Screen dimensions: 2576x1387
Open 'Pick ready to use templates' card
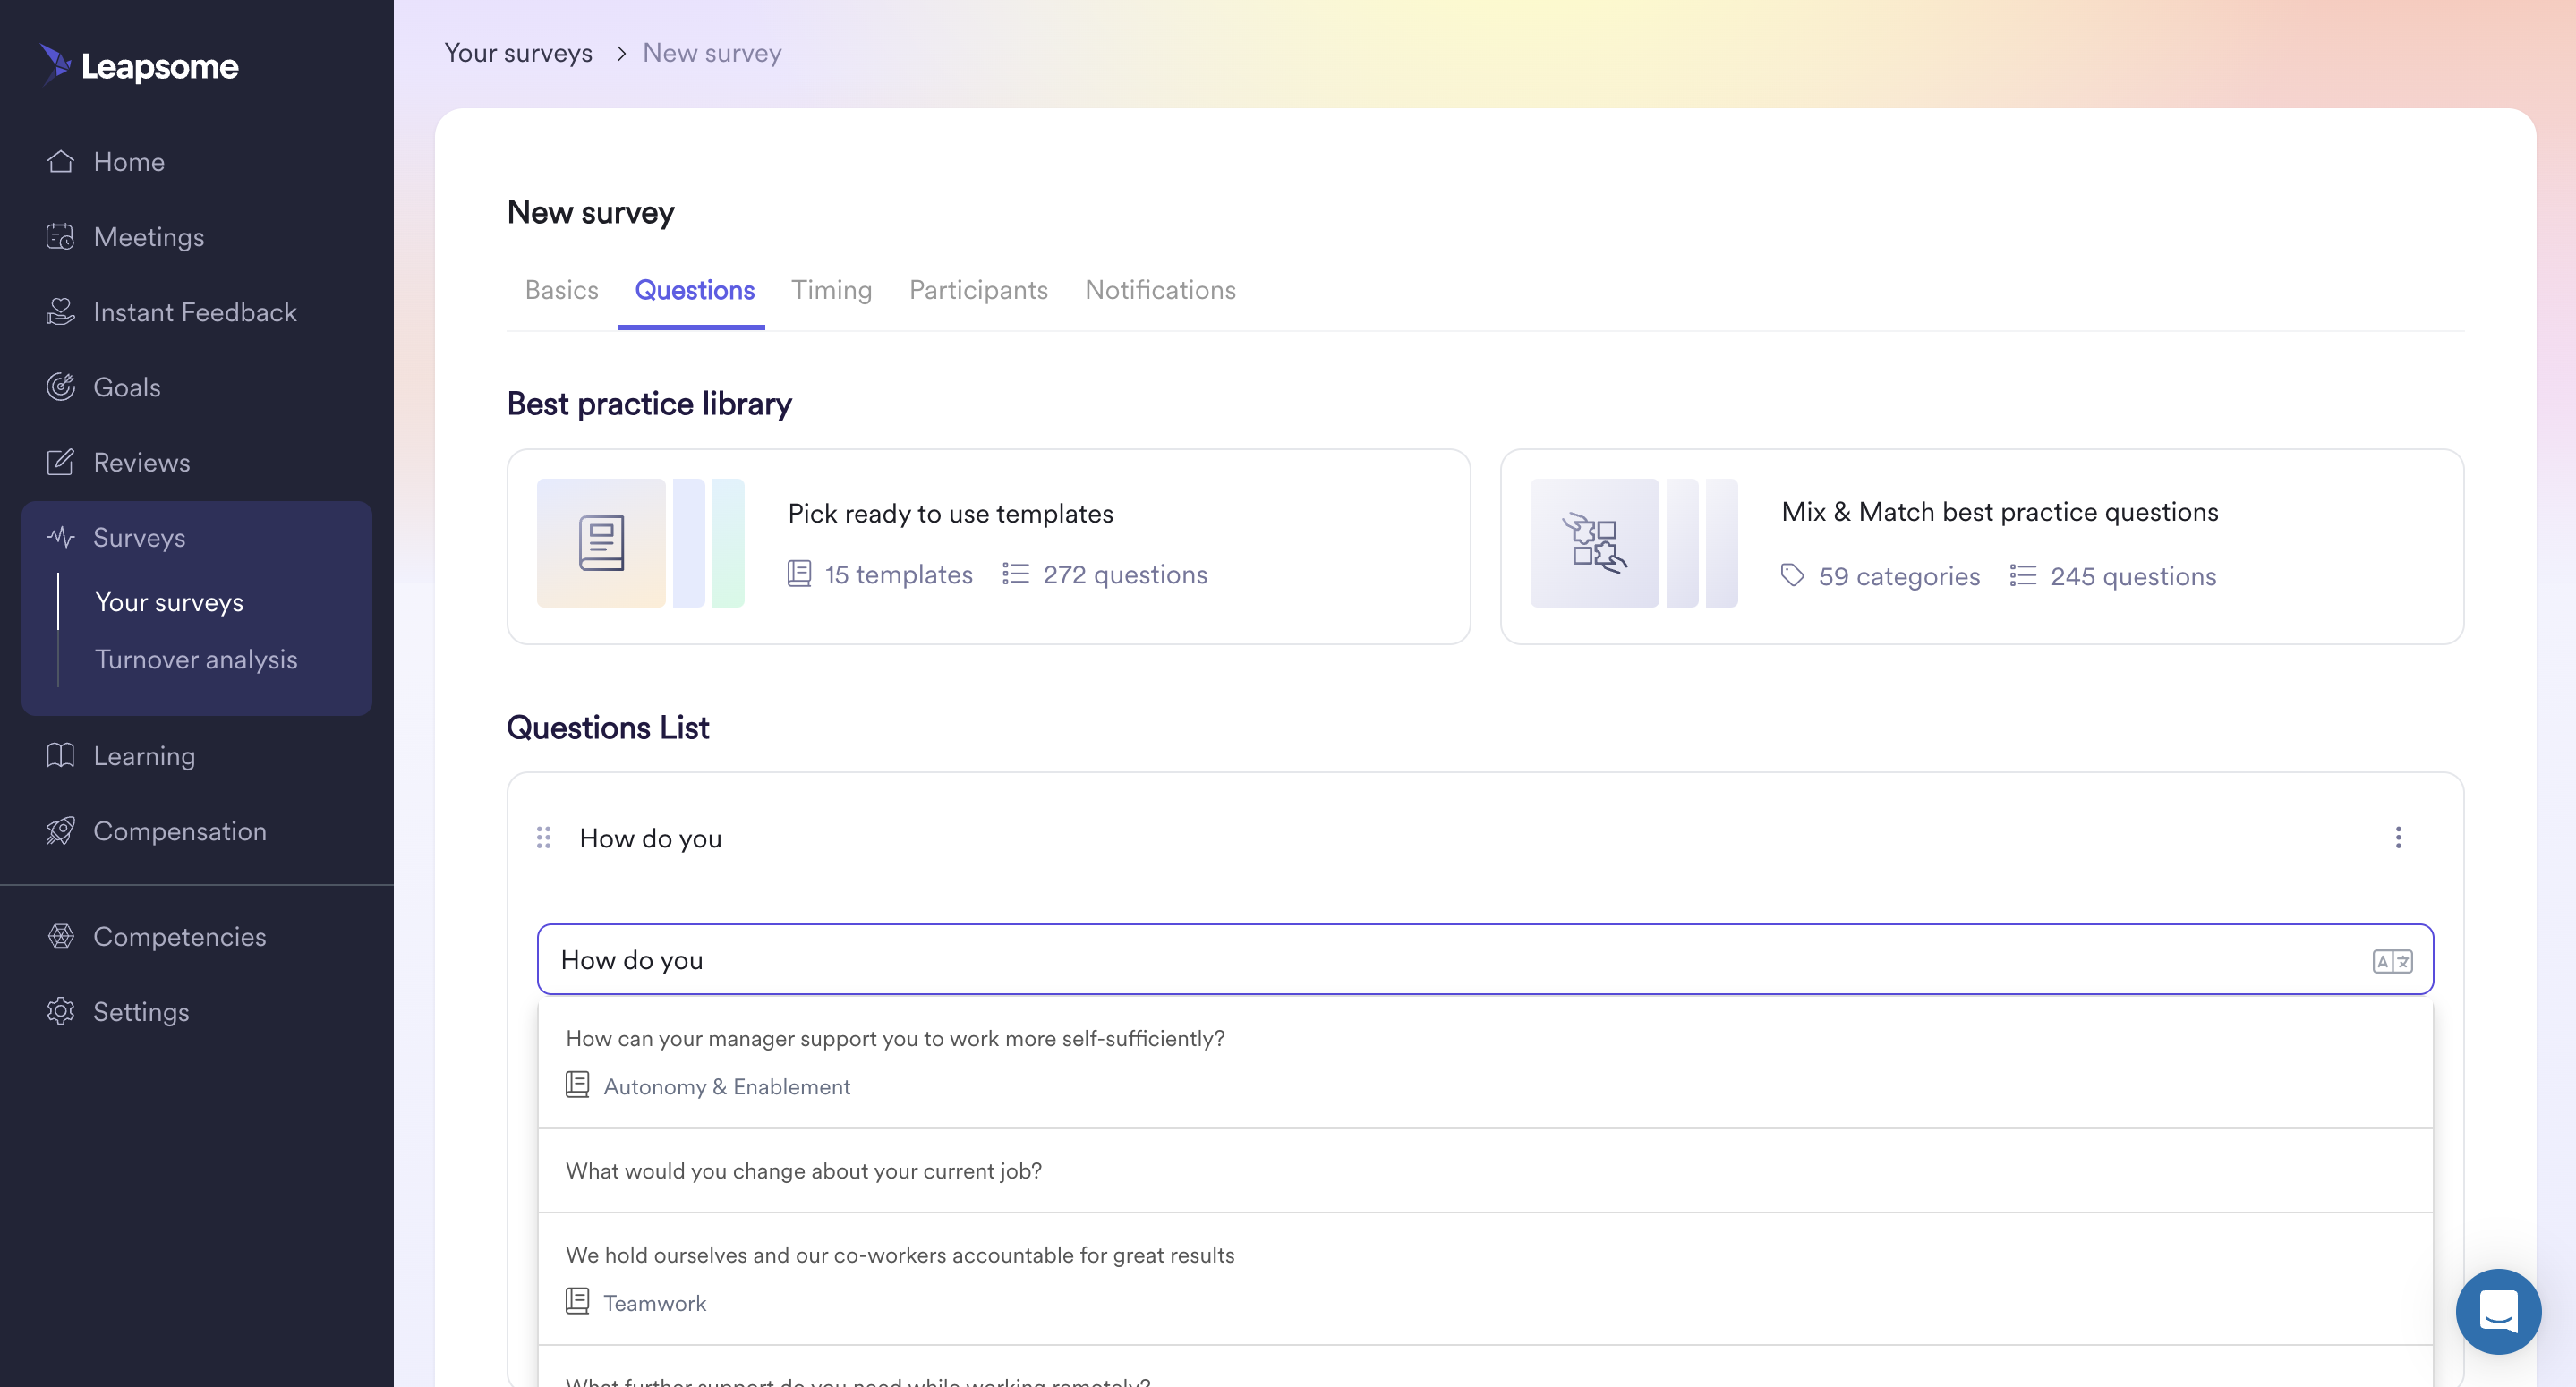point(988,546)
